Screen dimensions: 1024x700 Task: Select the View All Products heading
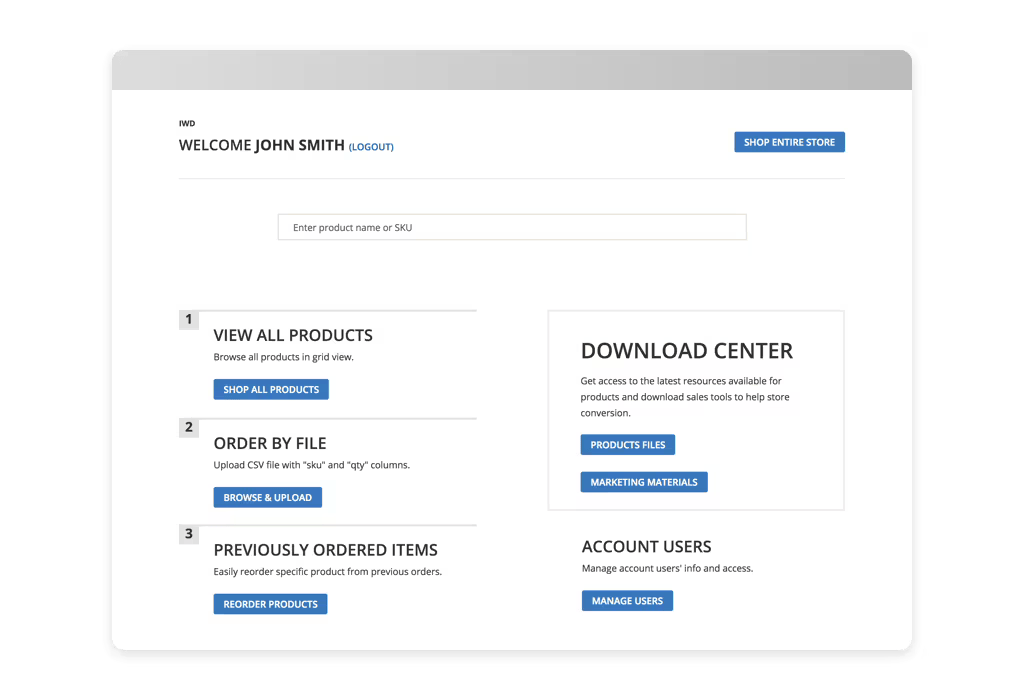tap(293, 336)
